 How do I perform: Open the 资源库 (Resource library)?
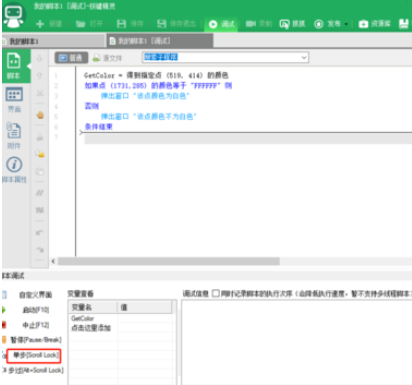click(374, 24)
